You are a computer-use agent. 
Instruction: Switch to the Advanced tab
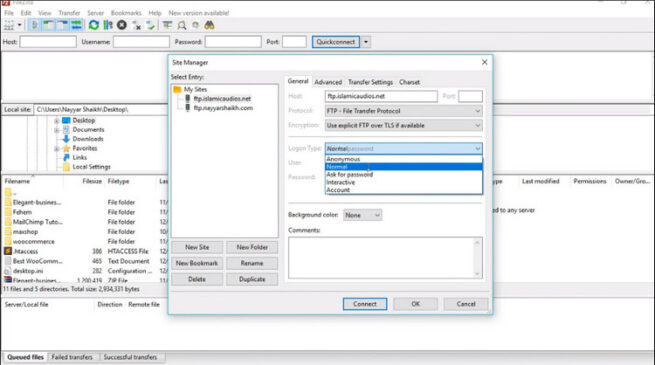328,82
